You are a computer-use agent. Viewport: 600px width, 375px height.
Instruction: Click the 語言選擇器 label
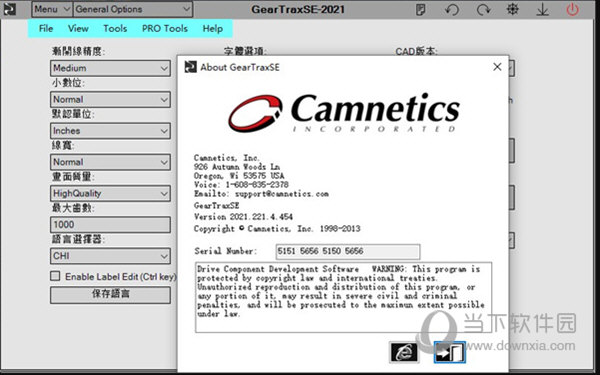tap(78, 240)
